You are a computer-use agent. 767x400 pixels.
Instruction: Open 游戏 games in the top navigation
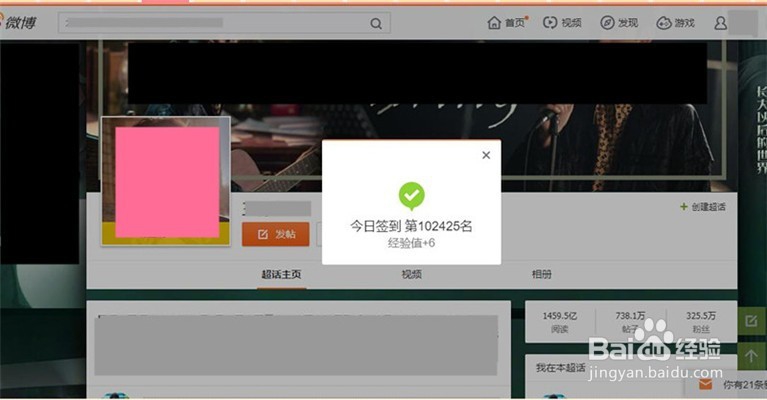point(676,22)
